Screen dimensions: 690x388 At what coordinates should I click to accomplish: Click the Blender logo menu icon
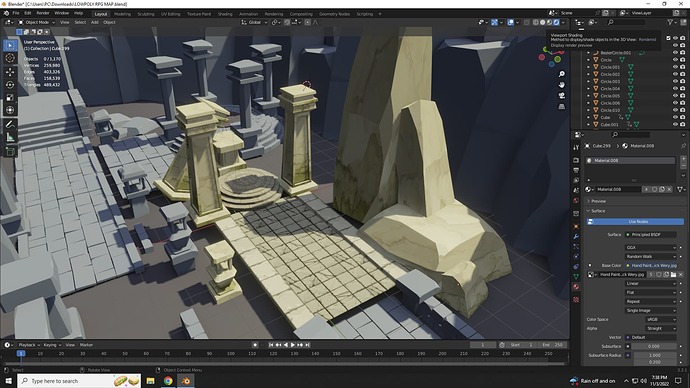[6, 13]
